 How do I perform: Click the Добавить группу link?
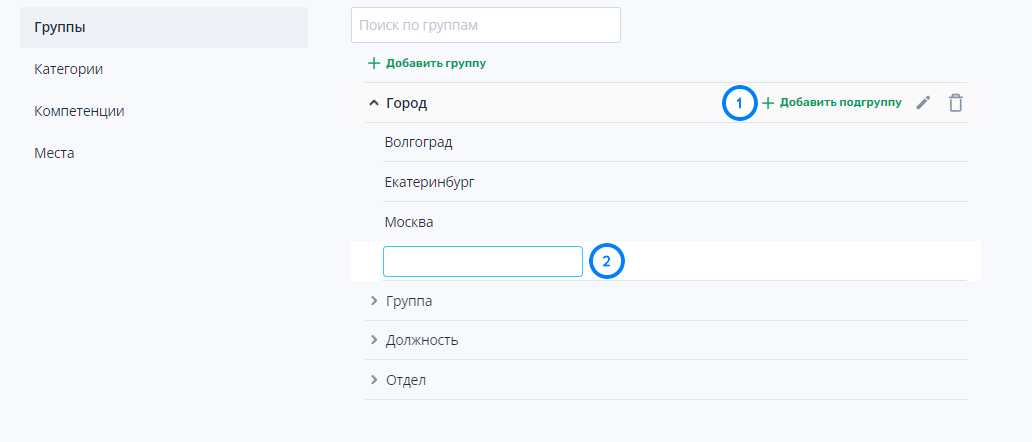pos(436,63)
